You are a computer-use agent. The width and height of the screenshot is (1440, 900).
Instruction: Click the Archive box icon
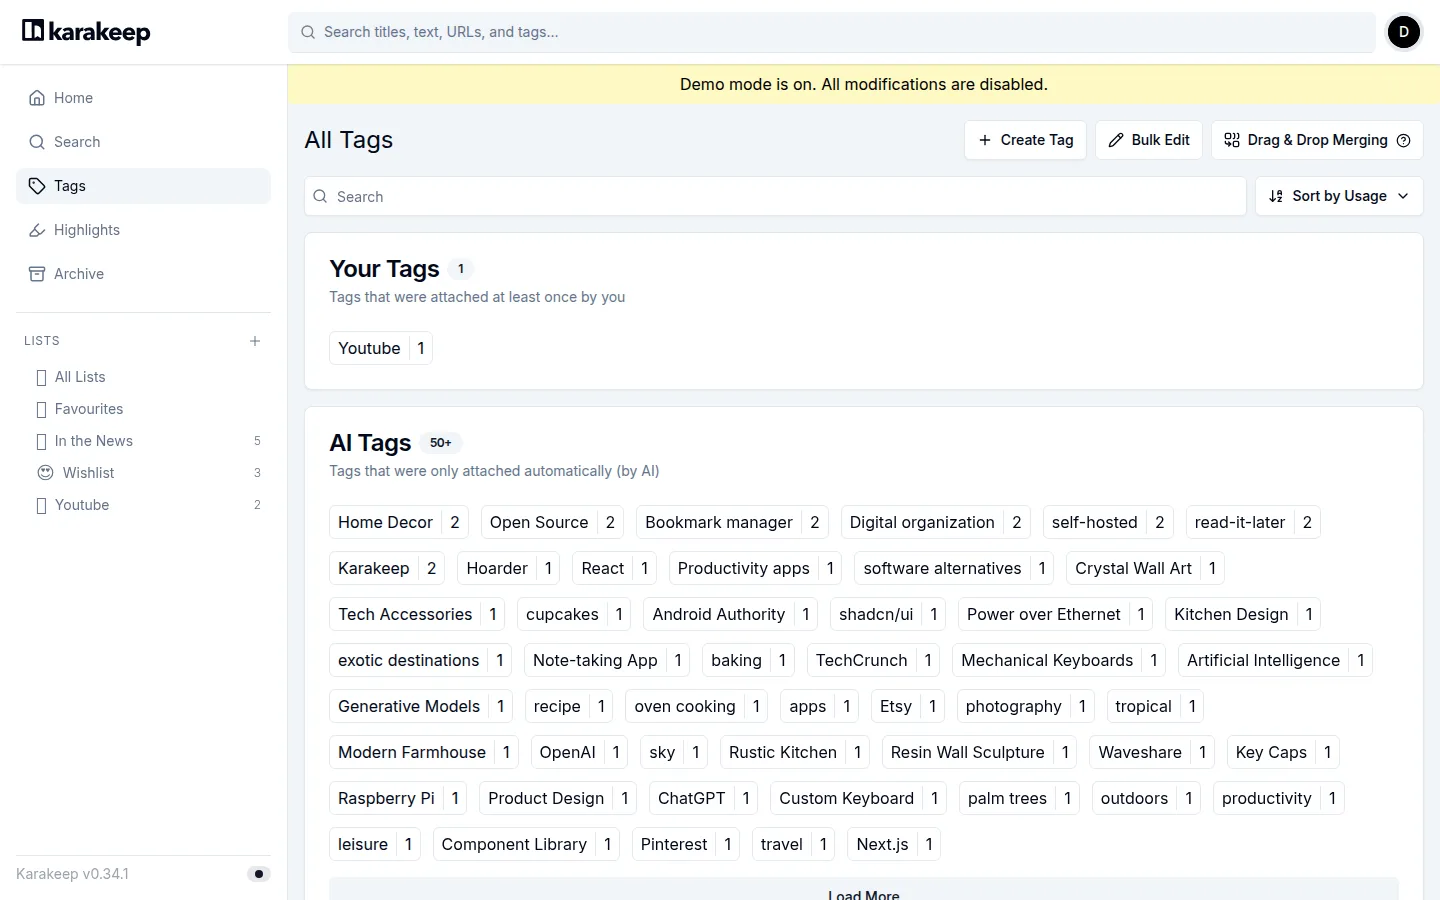pyautogui.click(x=37, y=274)
